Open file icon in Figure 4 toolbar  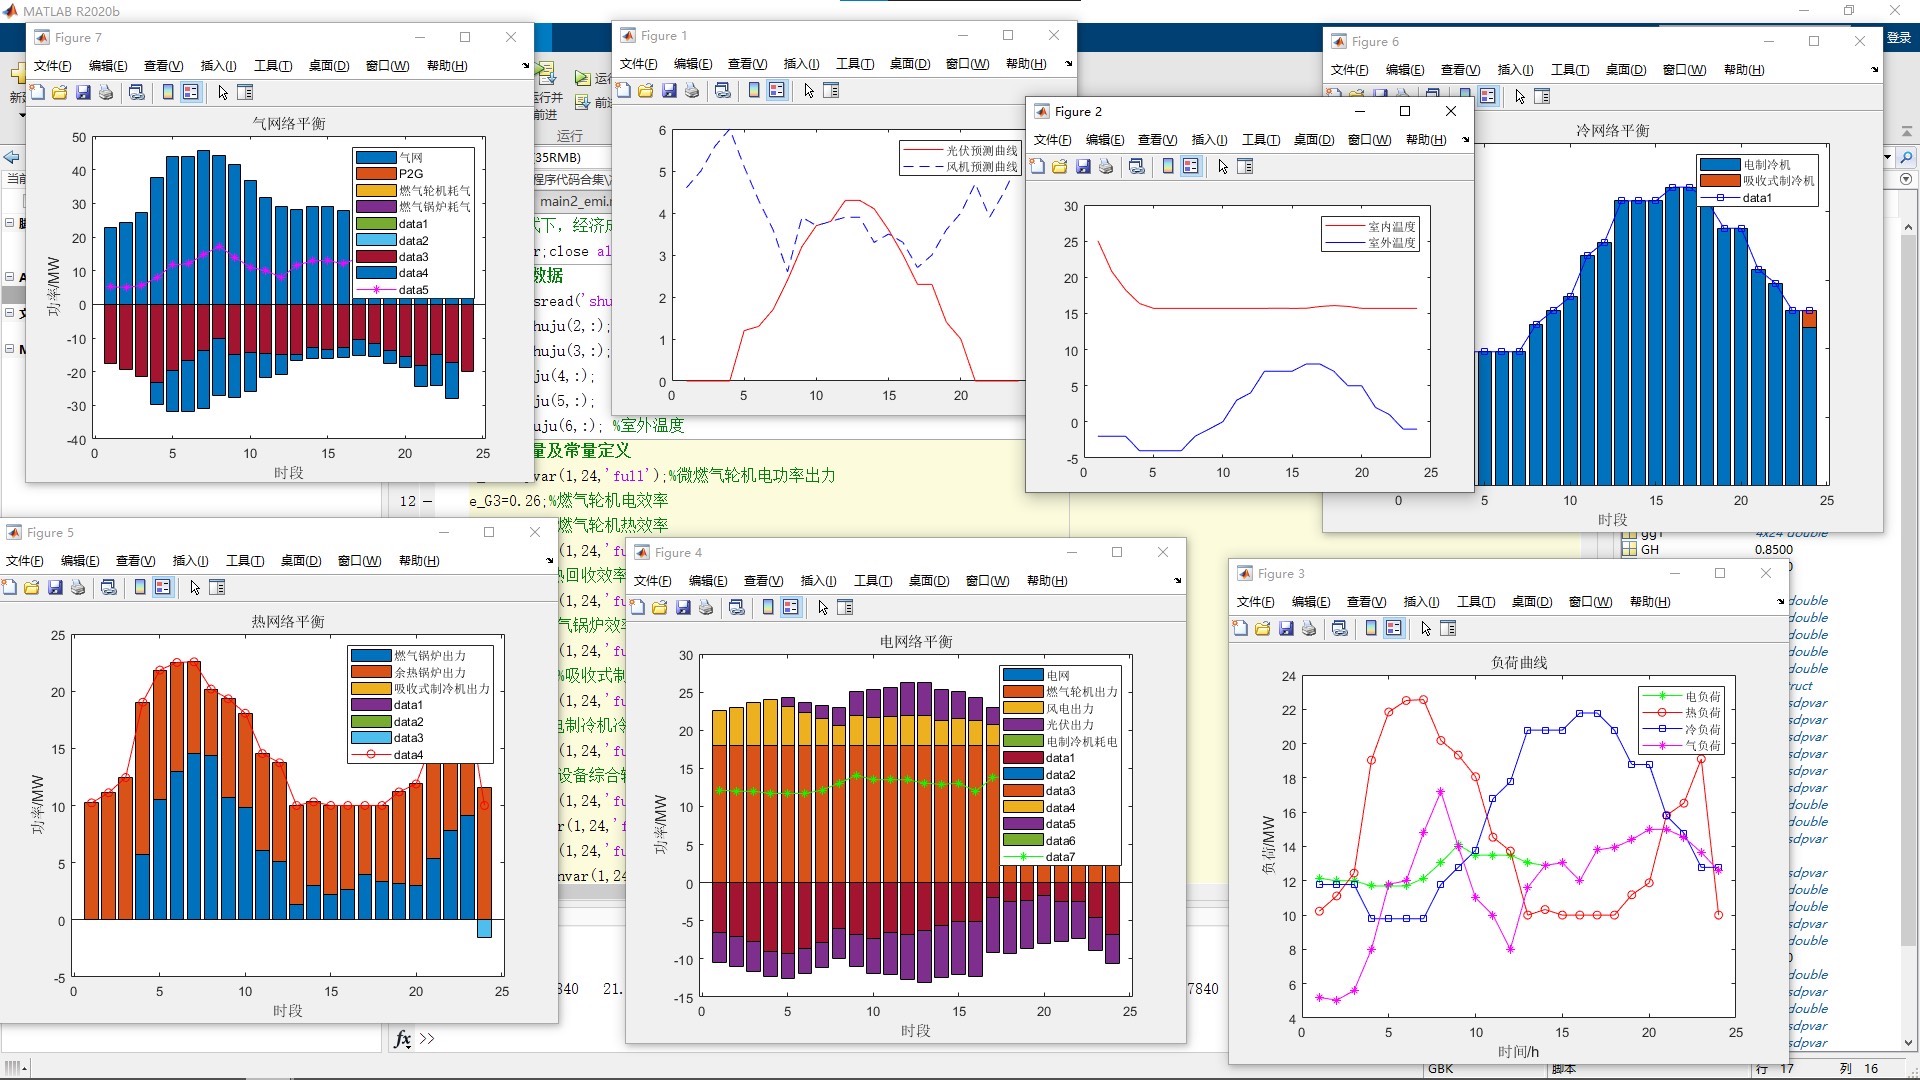click(659, 608)
